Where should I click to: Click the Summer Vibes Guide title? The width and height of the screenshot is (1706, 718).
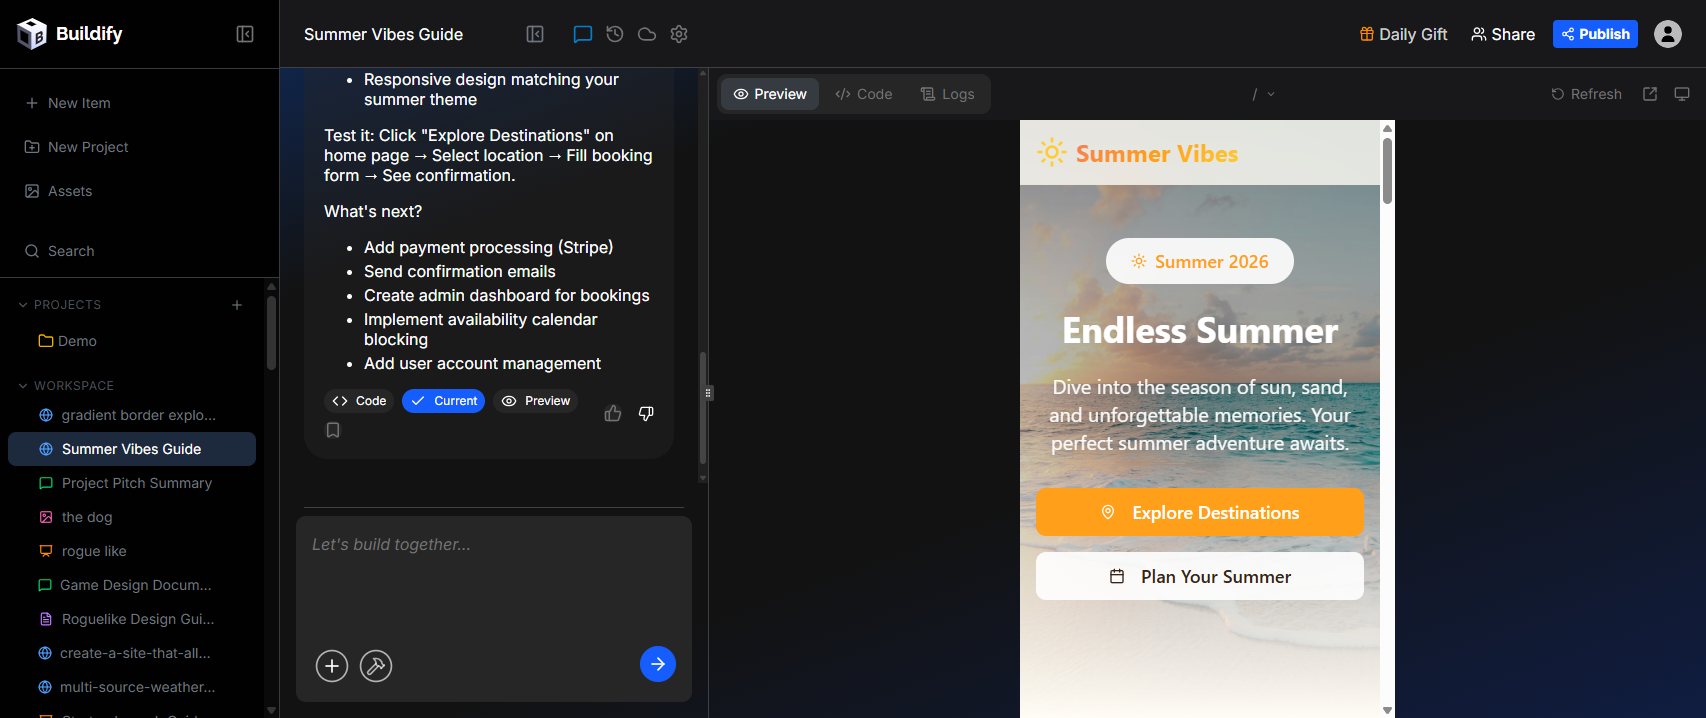(383, 34)
